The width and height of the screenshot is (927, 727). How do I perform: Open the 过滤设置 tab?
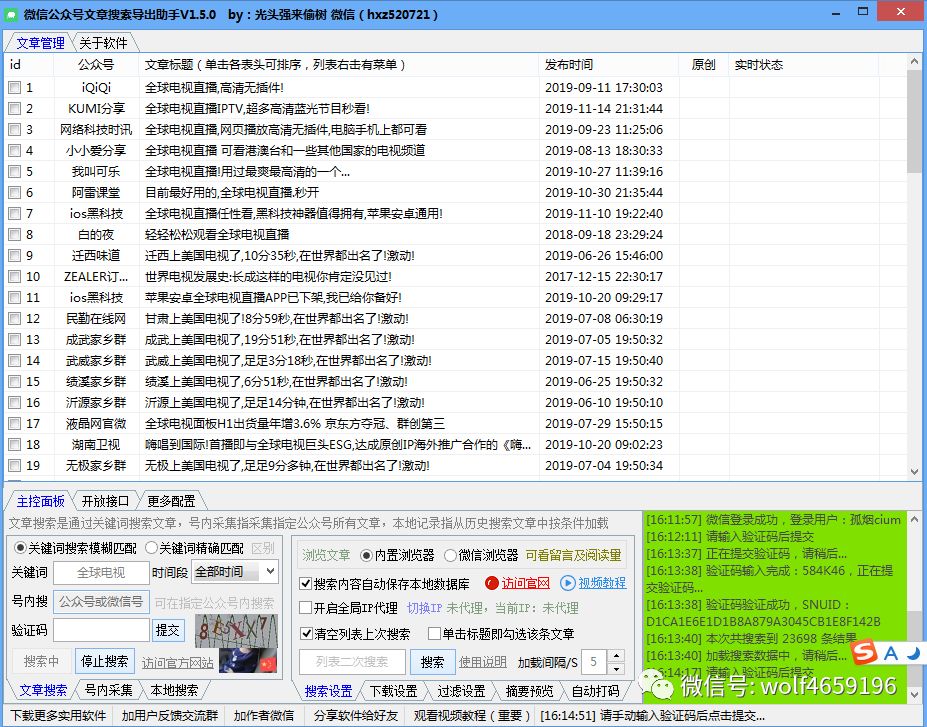(x=461, y=690)
